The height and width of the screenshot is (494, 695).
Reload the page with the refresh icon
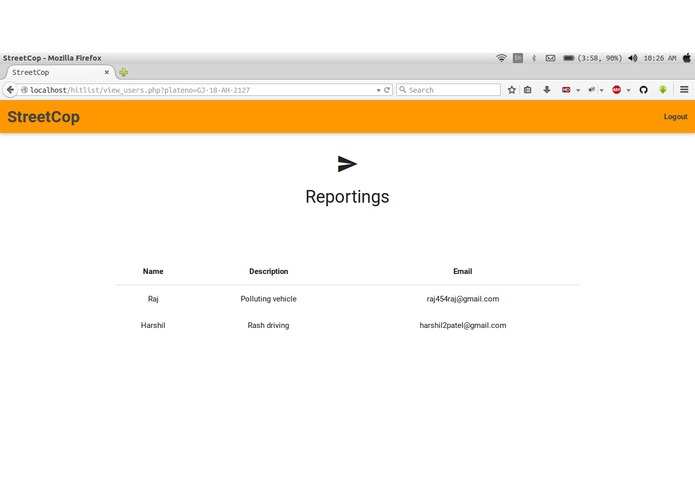[x=387, y=90]
